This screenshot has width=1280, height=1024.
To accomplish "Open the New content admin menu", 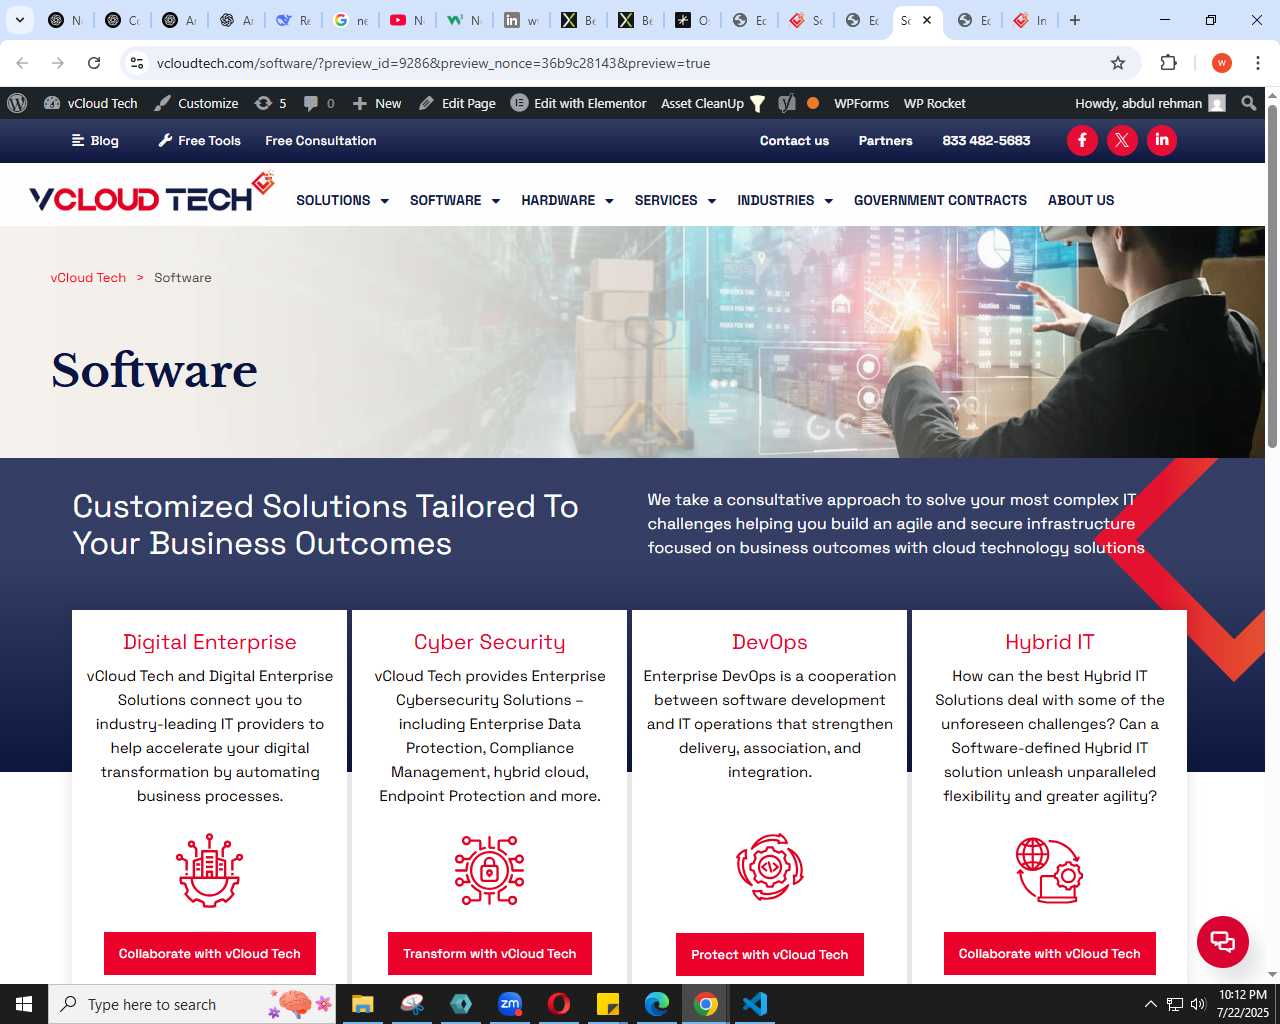I will coord(377,103).
